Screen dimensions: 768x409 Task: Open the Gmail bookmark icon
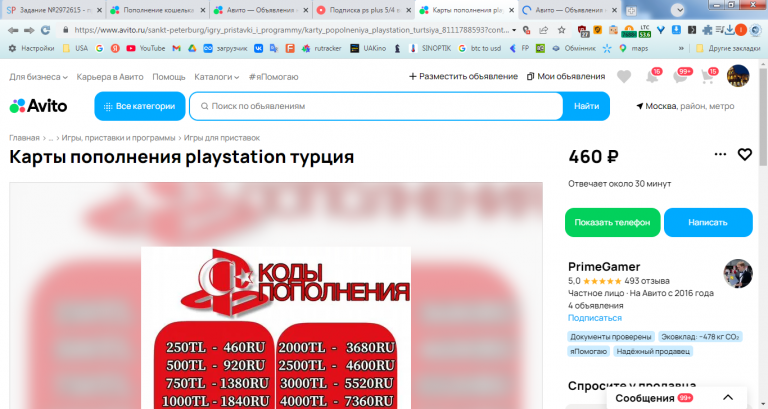(176, 48)
